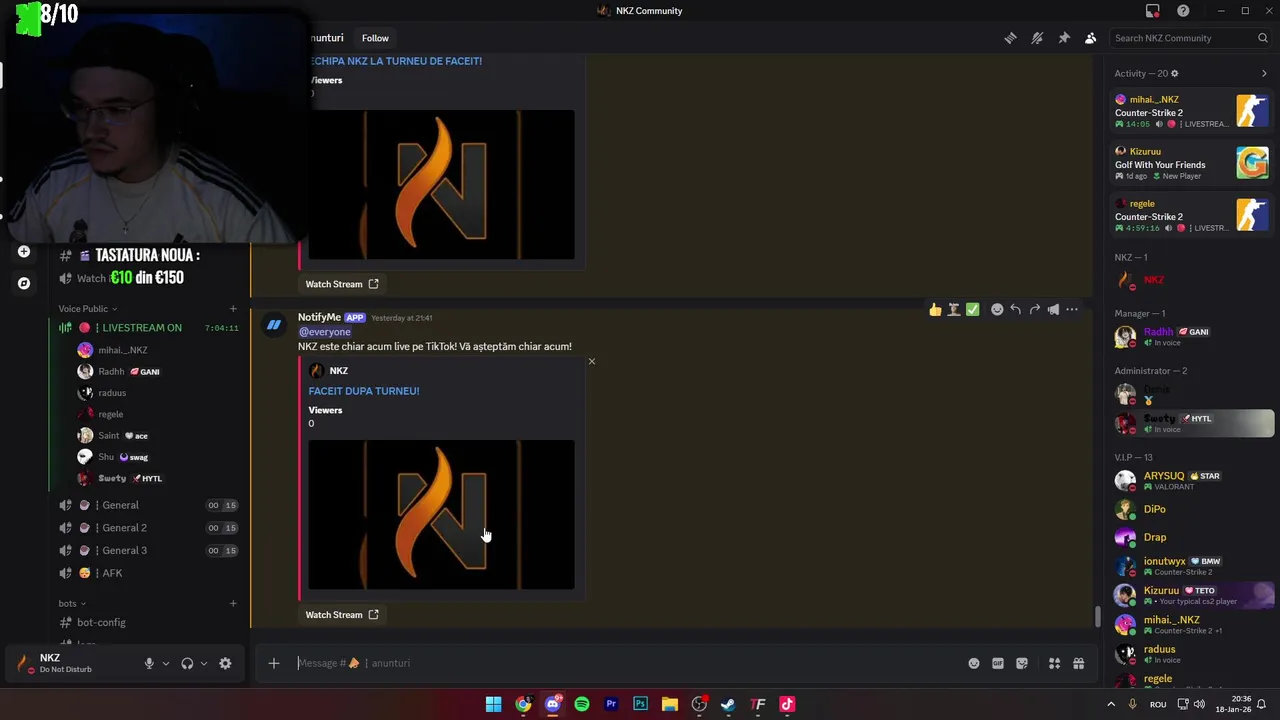Open ARYSUQ in member list

pyautogui.click(x=1192, y=480)
